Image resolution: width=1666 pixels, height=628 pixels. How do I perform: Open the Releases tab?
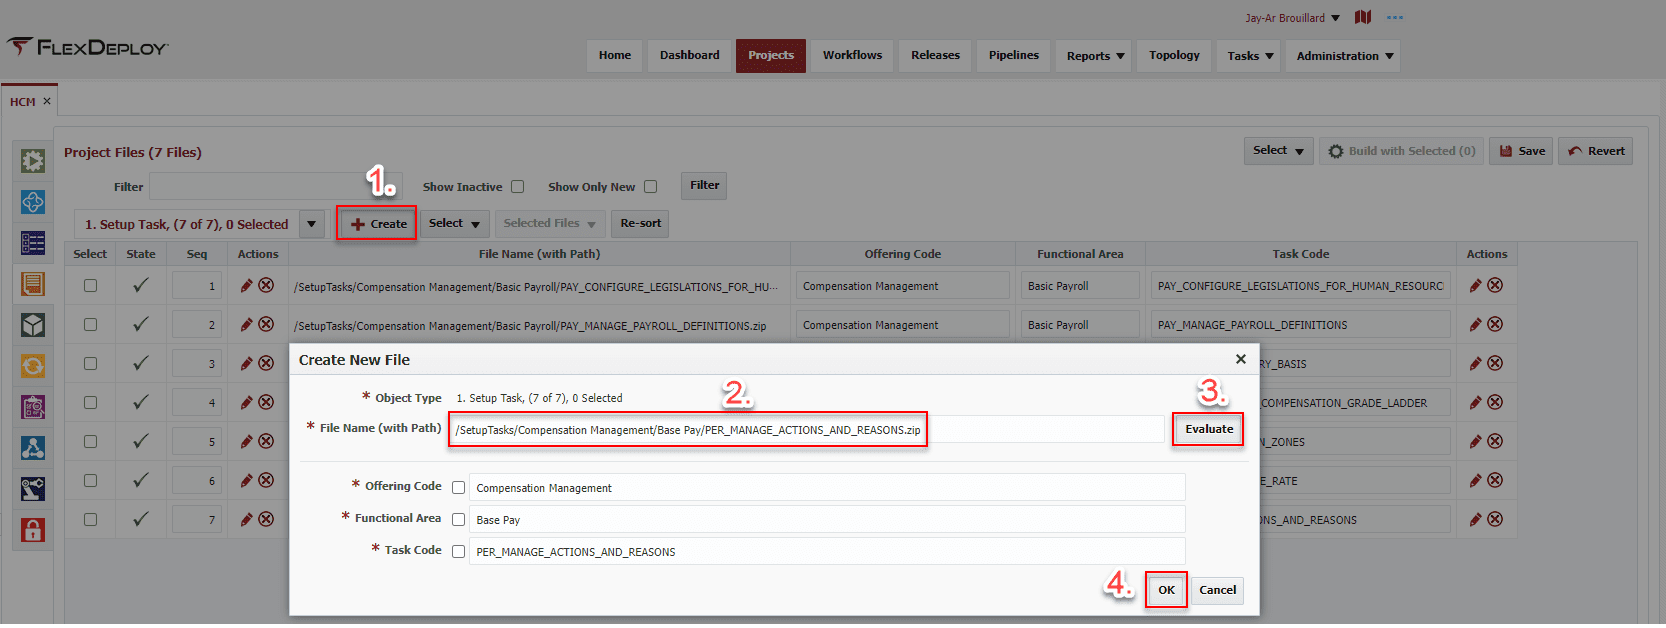pos(936,56)
